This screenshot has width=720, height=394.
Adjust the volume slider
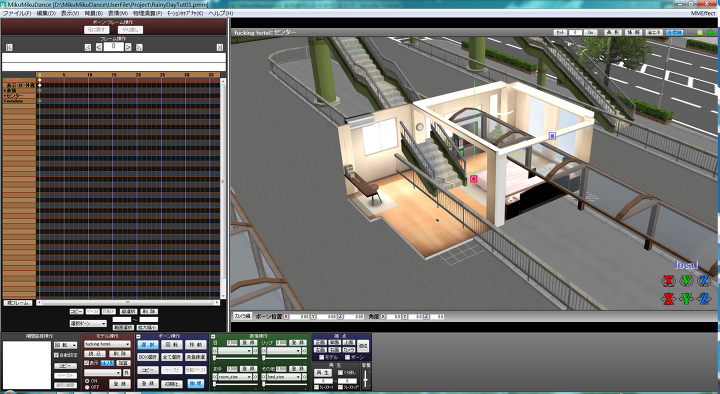[366, 380]
